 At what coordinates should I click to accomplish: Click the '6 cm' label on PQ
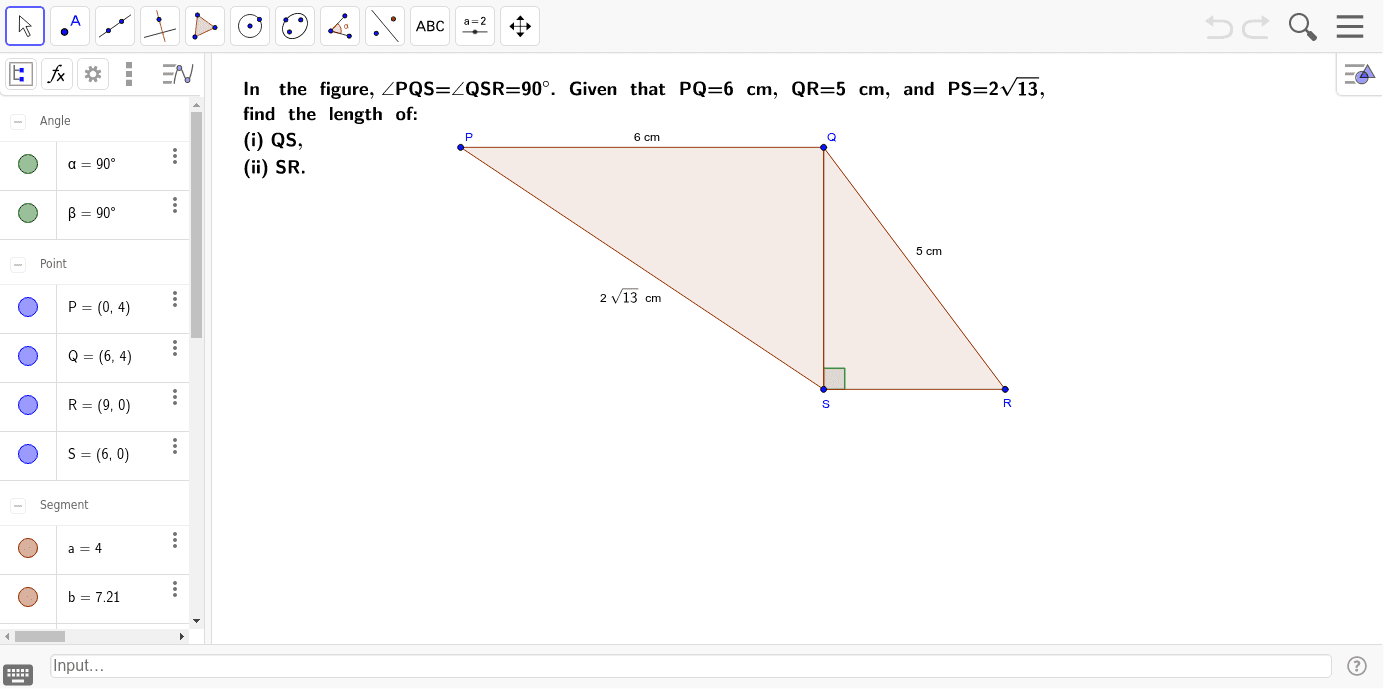[647, 137]
